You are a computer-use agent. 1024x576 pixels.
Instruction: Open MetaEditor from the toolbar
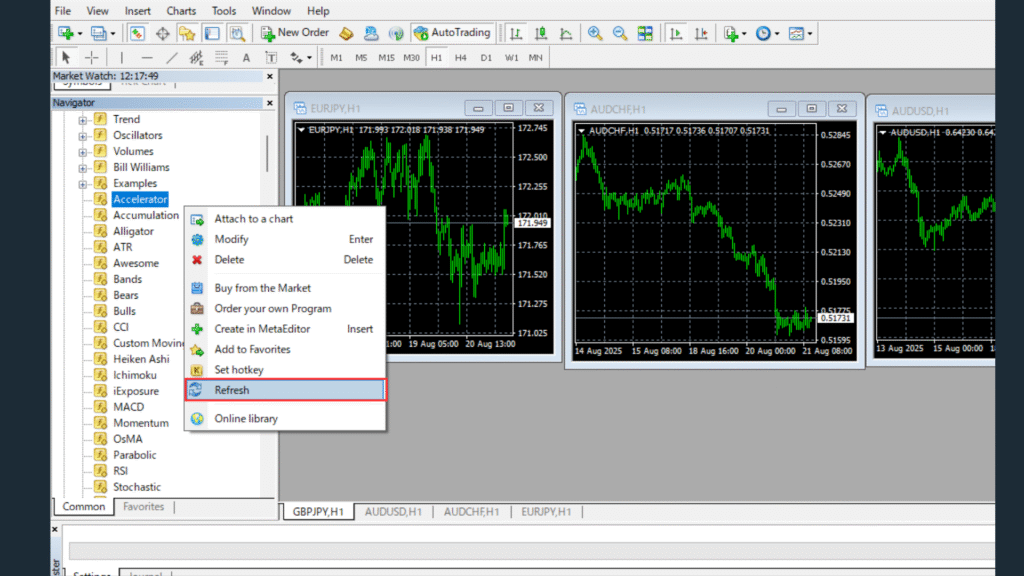pos(346,33)
